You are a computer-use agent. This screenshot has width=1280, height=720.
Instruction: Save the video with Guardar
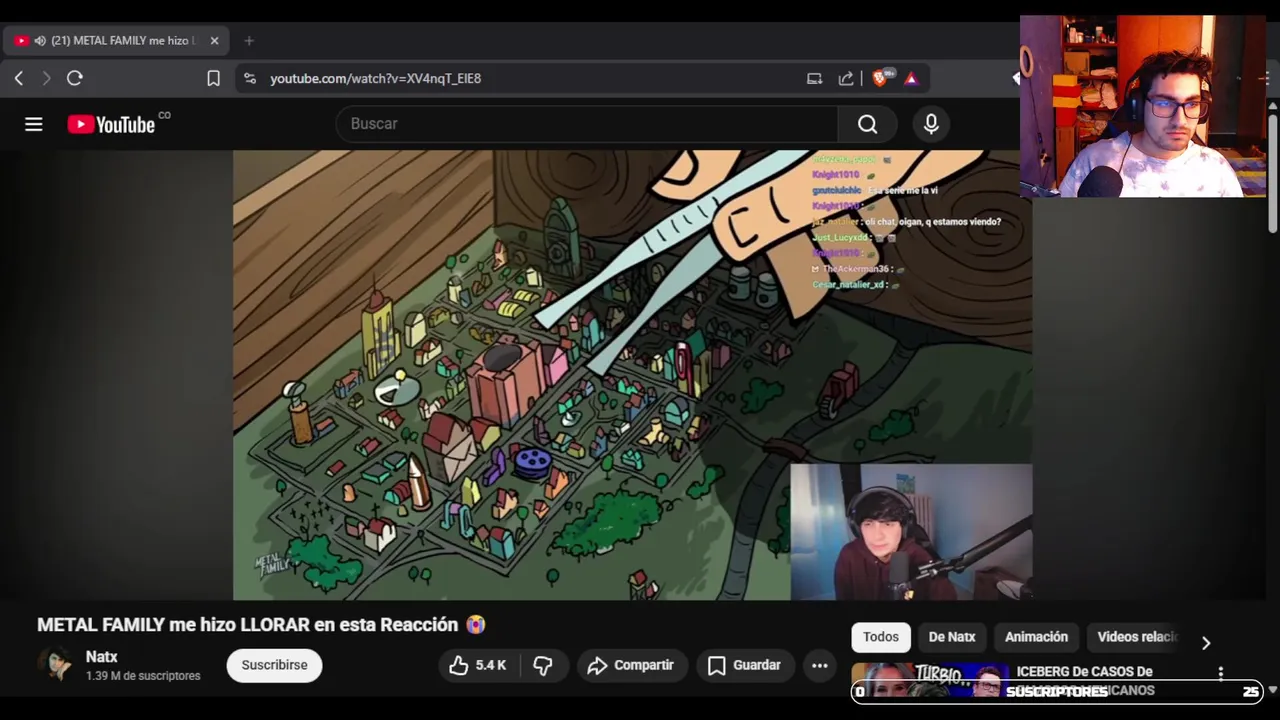click(x=744, y=665)
